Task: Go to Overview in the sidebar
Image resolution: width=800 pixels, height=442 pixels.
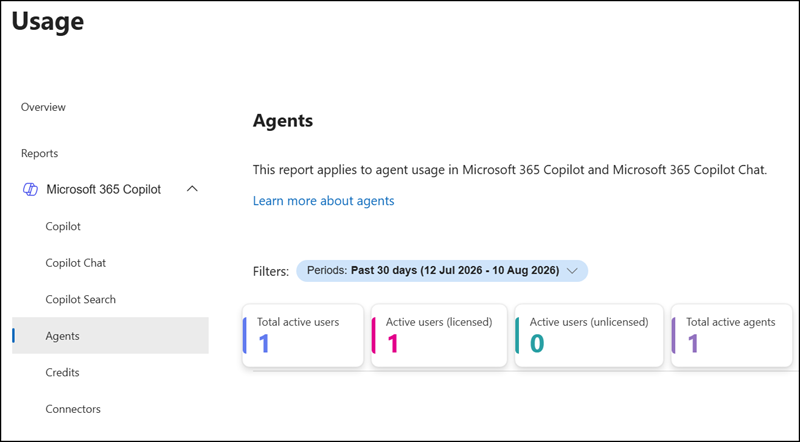Action: (43, 107)
